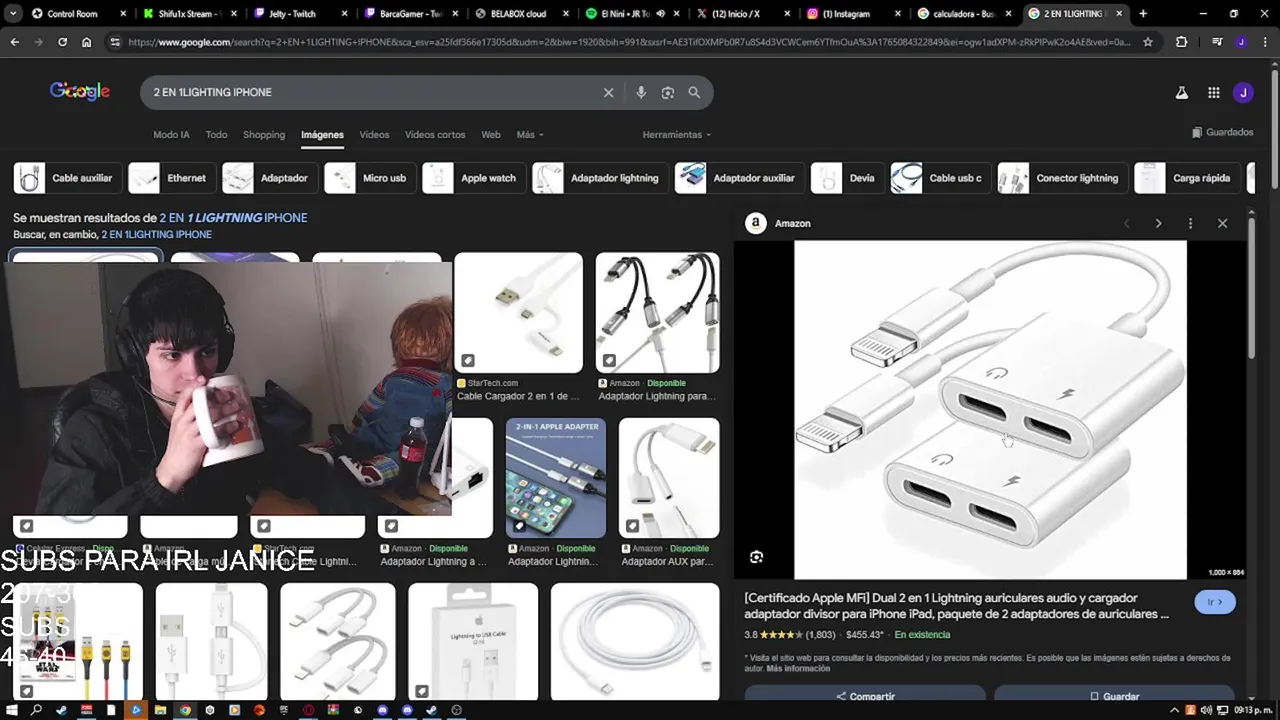Search inside image with lens icon
Screen dimensions: 1280x720
[756, 557]
